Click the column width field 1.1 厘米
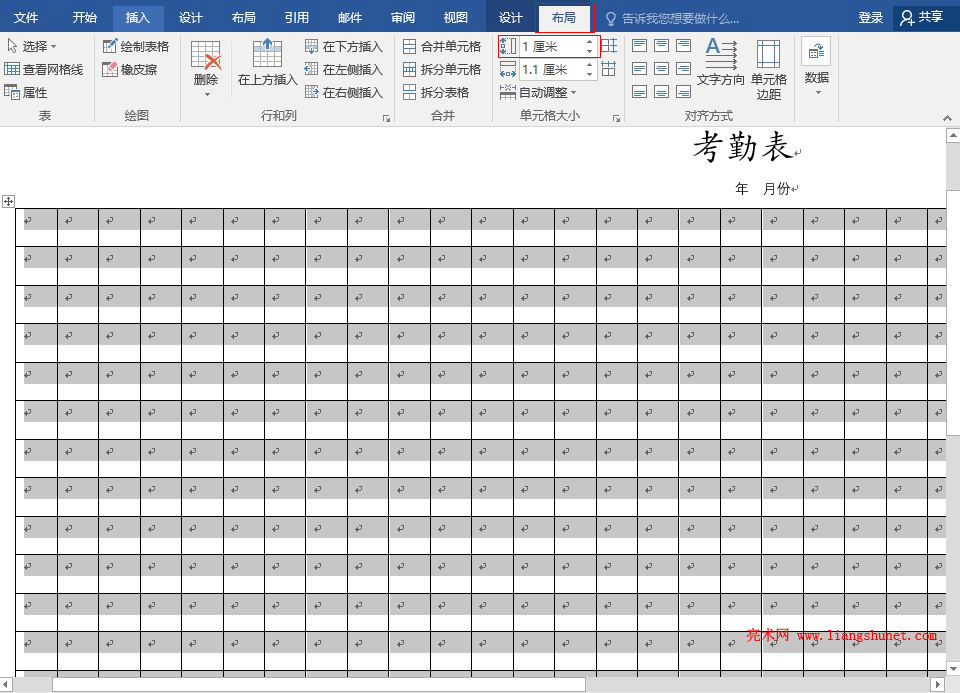 (x=551, y=69)
